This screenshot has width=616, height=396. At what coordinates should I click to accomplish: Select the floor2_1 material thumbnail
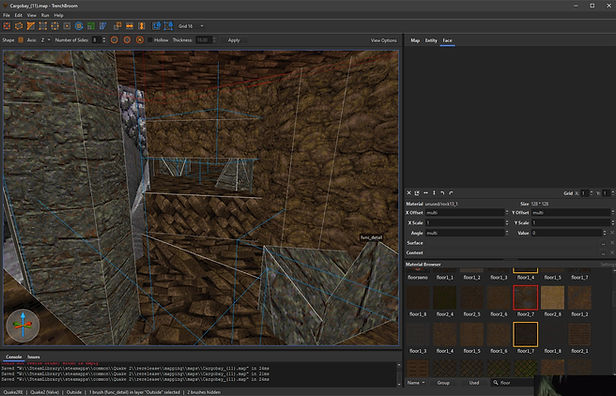pos(579,334)
